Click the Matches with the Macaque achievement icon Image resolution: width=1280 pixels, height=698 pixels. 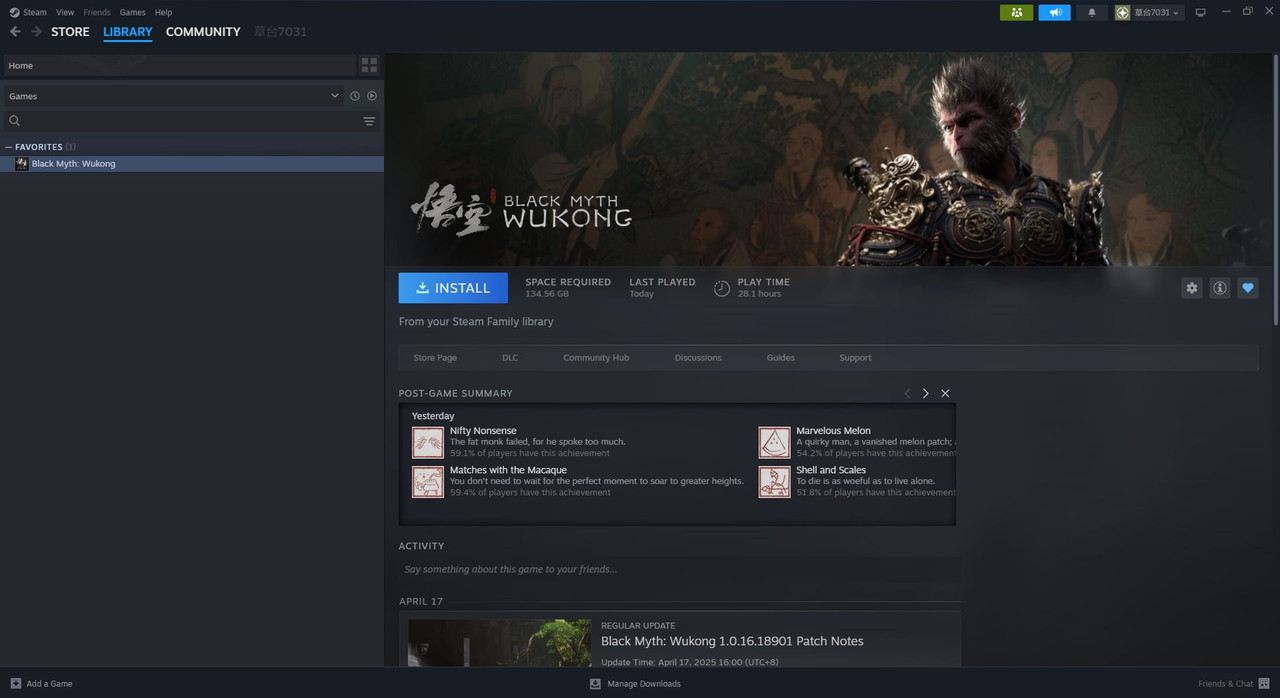coord(428,482)
